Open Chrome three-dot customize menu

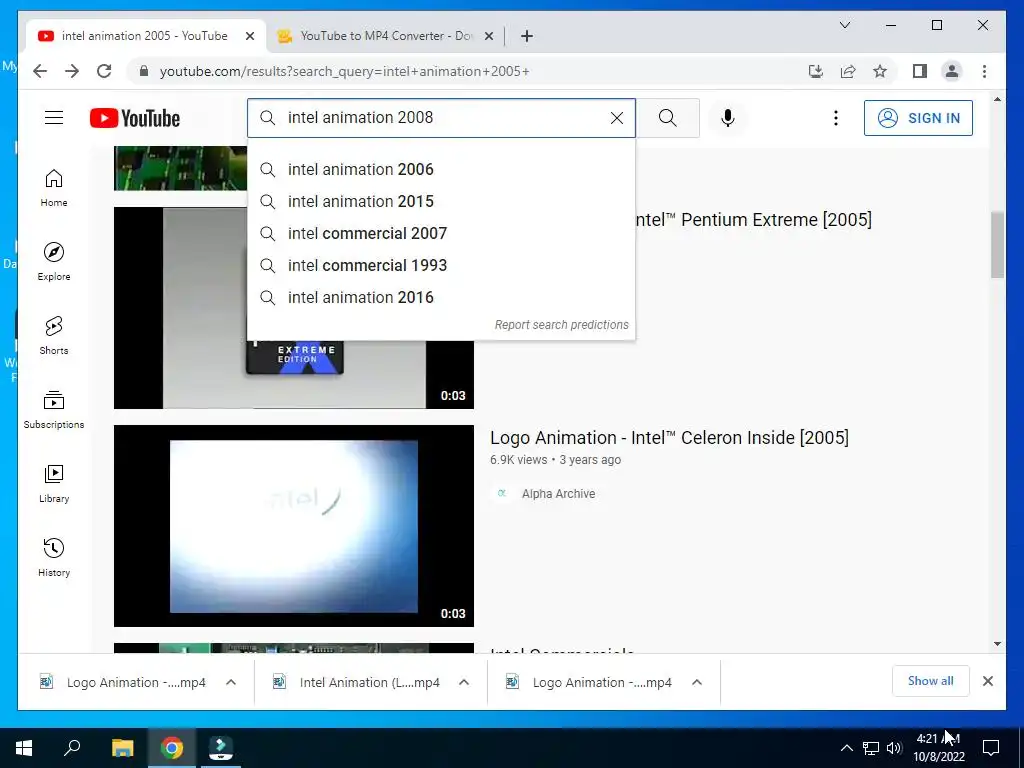[x=984, y=71]
